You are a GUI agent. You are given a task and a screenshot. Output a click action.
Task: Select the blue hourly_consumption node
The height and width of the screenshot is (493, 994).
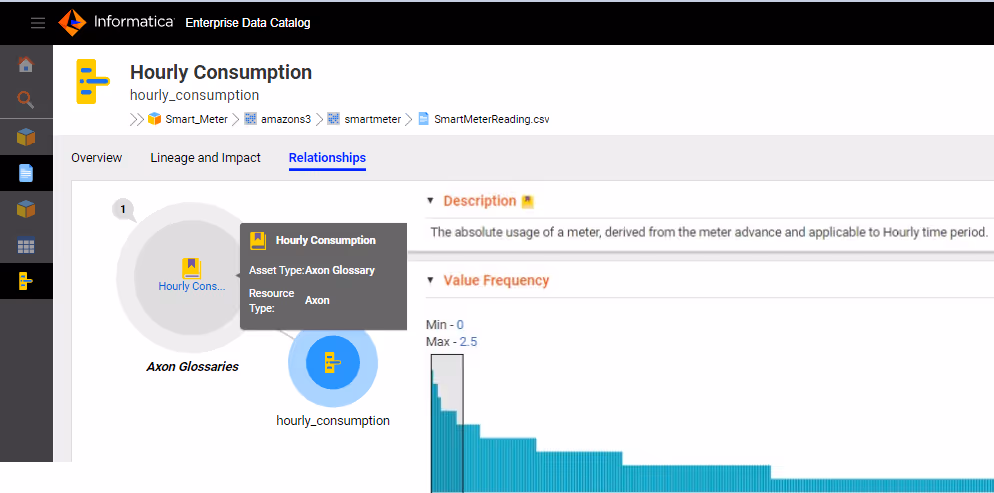click(333, 362)
